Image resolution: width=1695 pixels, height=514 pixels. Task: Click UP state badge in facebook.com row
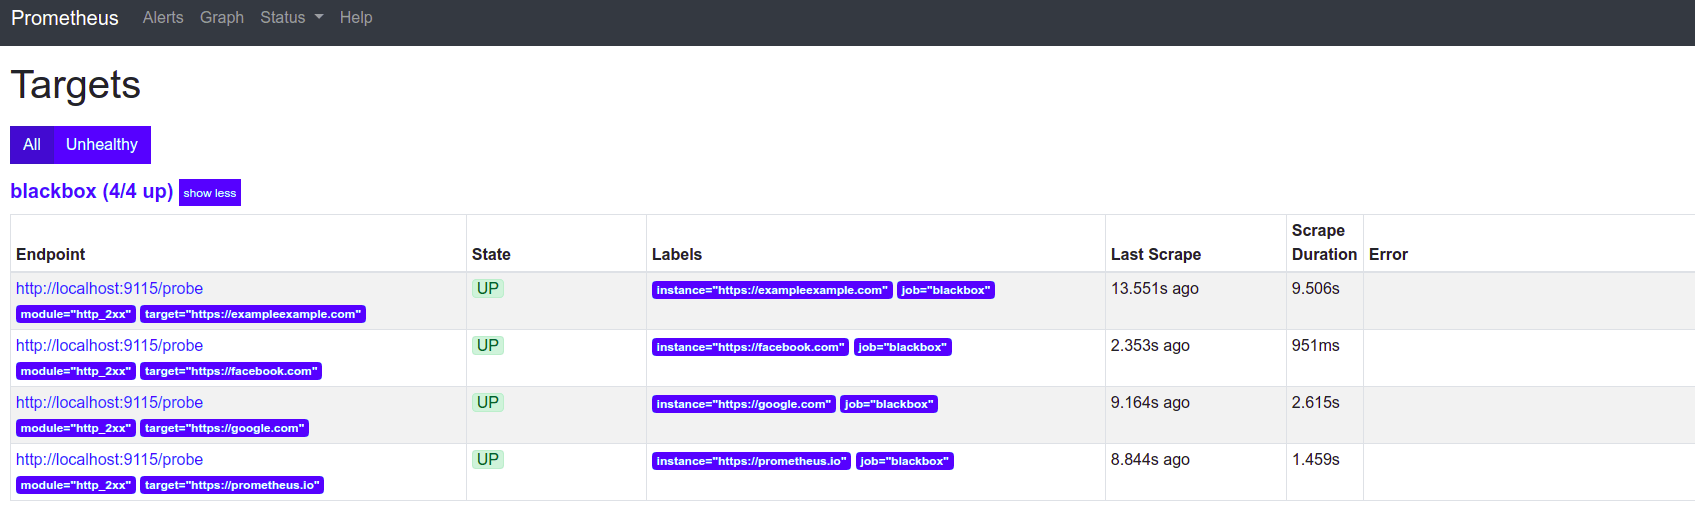click(x=488, y=345)
